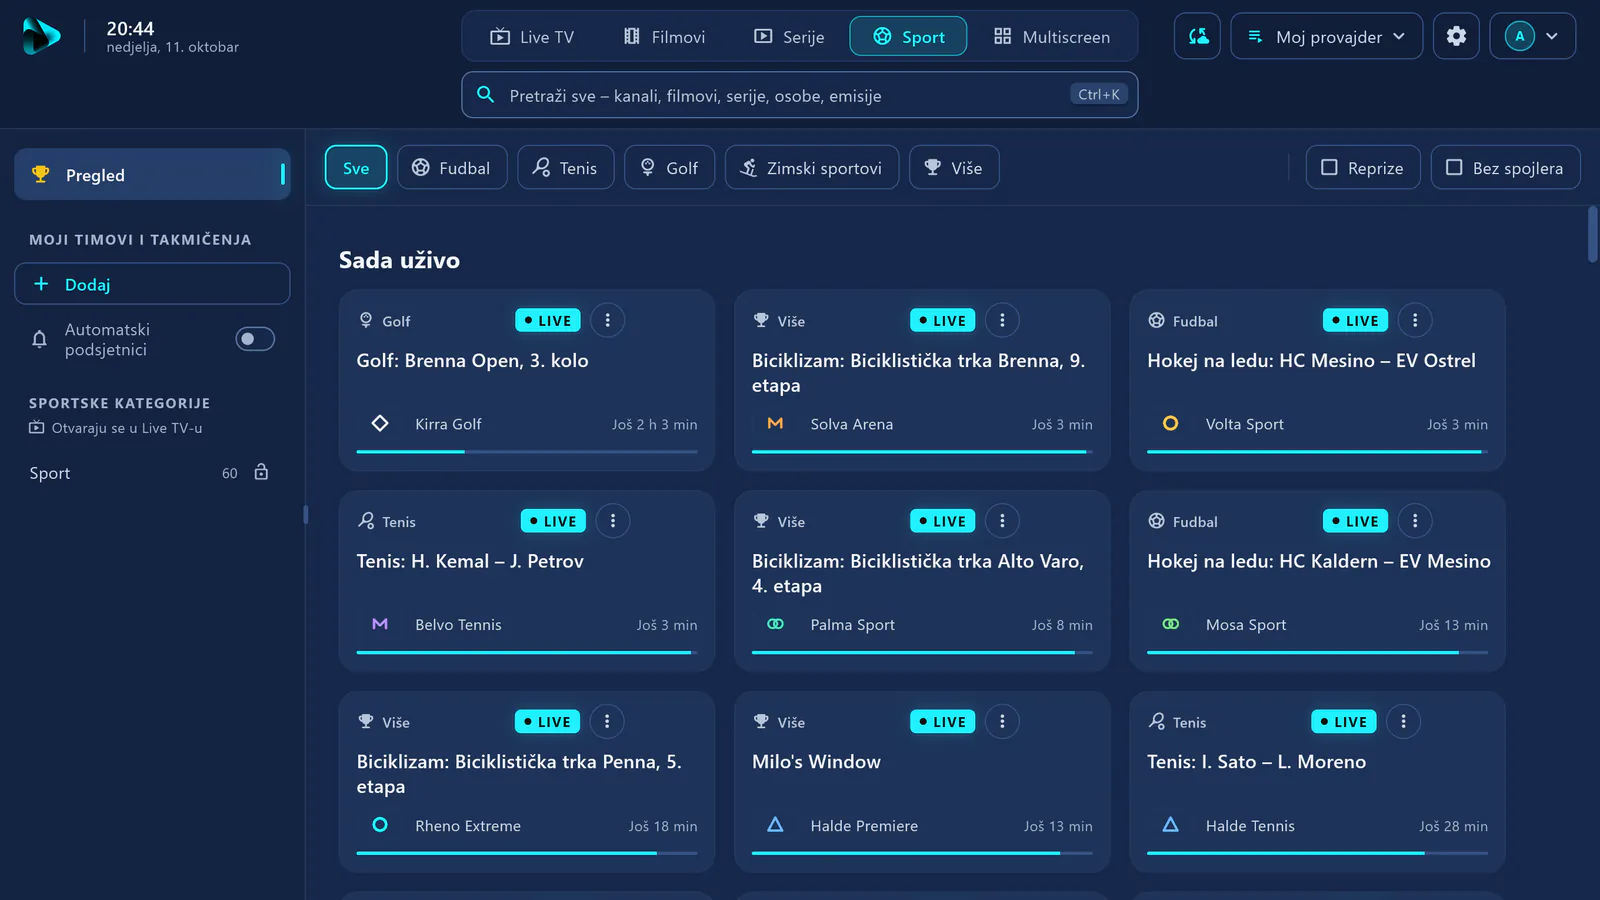1600x900 pixels.
Task: Toggle the Automatski podsjetnici switch
Action: point(255,339)
